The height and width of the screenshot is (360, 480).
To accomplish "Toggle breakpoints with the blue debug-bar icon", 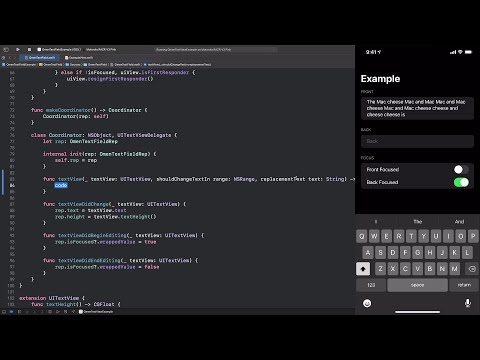I will pos(11,312).
